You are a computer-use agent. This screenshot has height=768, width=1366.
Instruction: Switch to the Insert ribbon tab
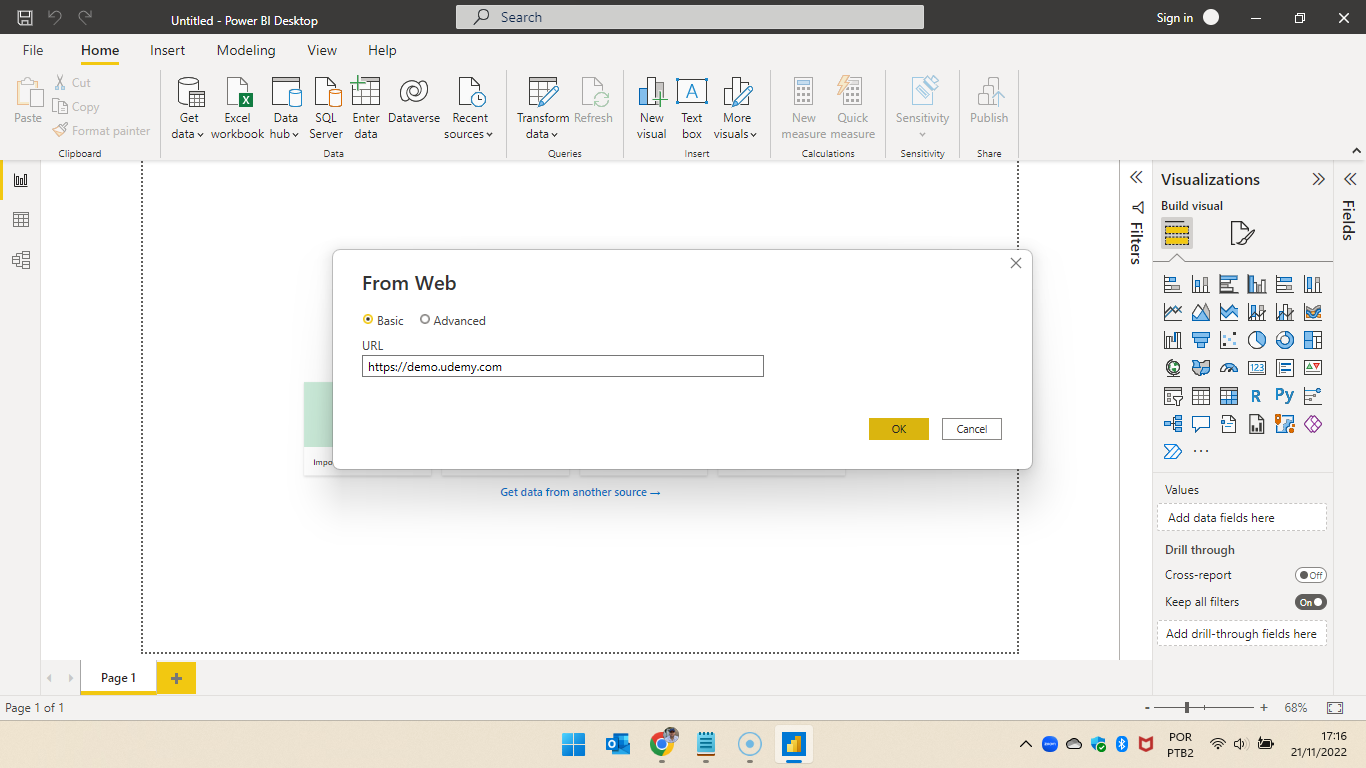[168, 50]
